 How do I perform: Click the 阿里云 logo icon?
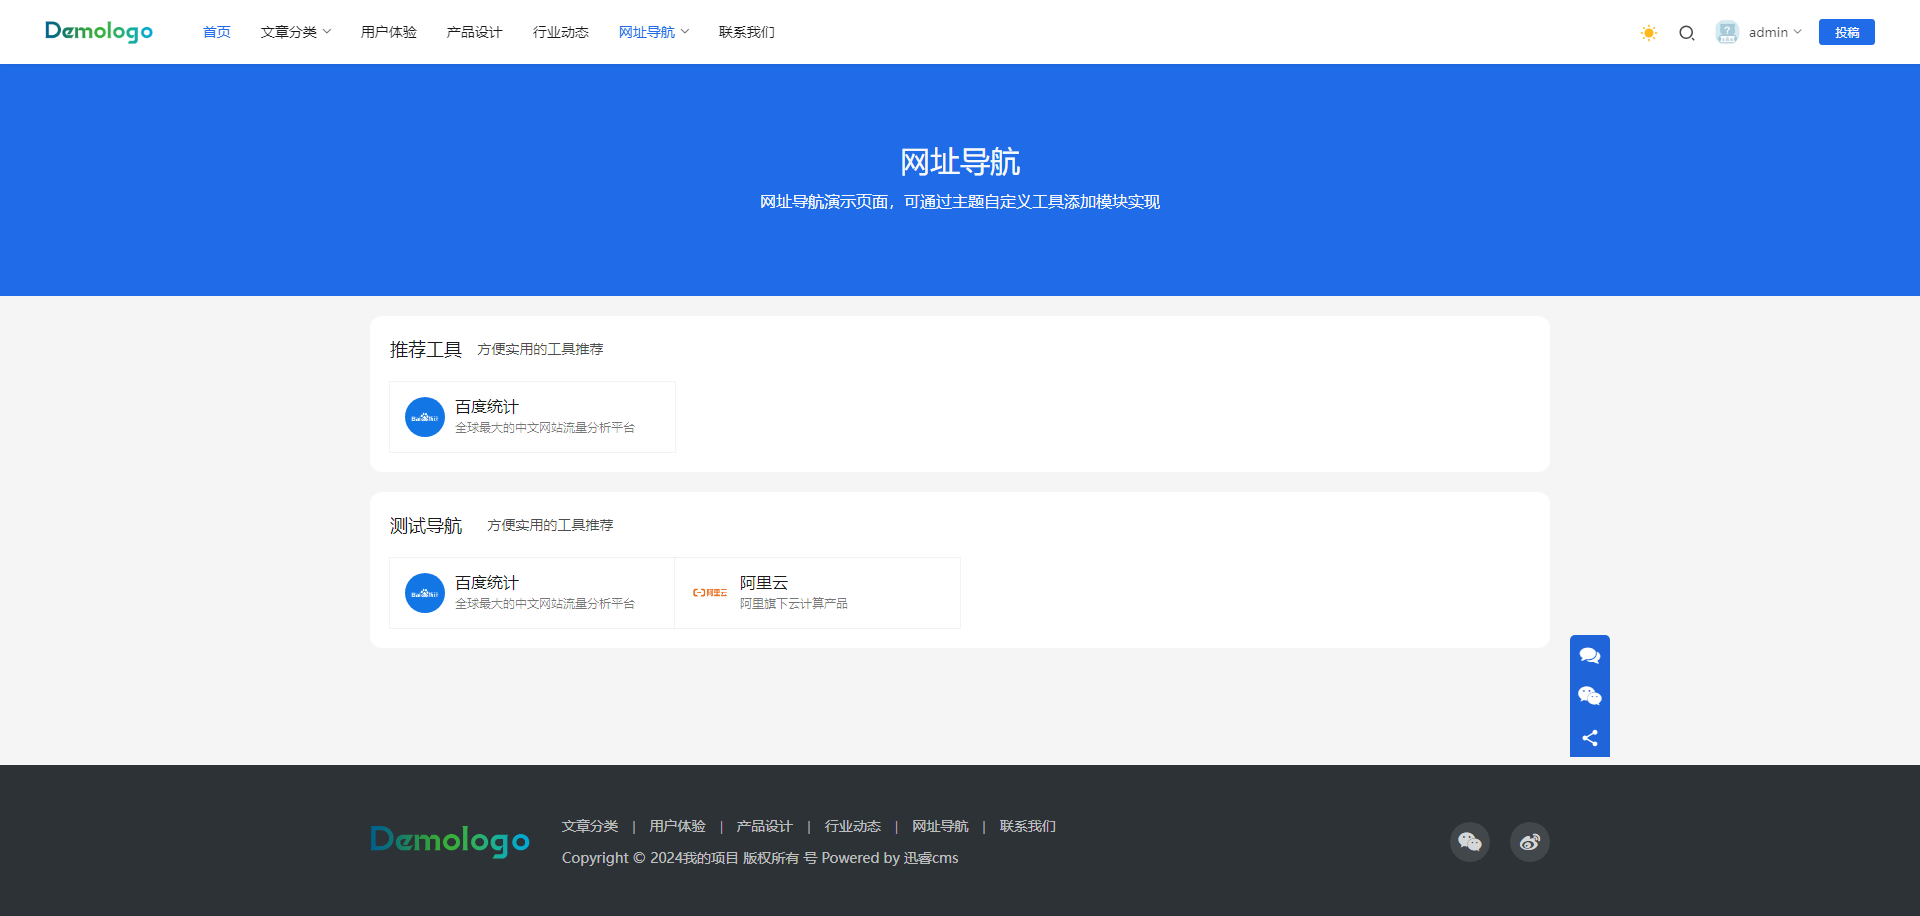click(709, 592)
